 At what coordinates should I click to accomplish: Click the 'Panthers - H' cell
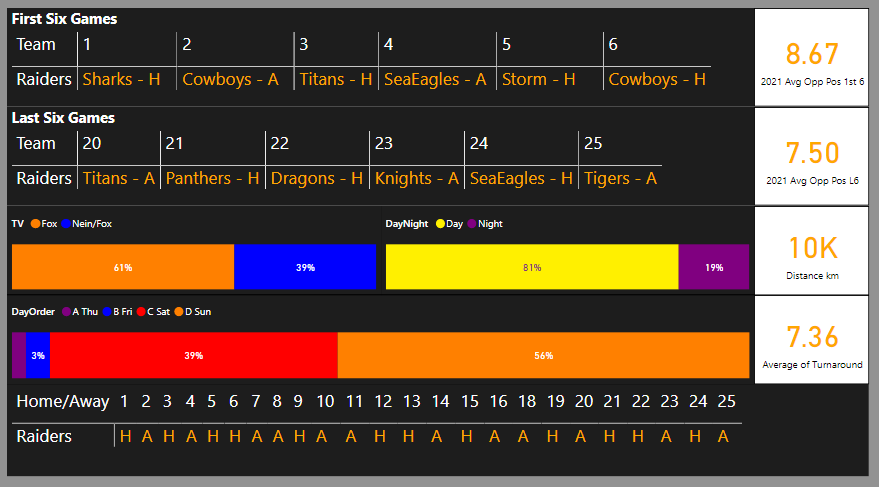click(x=212, y=178)
